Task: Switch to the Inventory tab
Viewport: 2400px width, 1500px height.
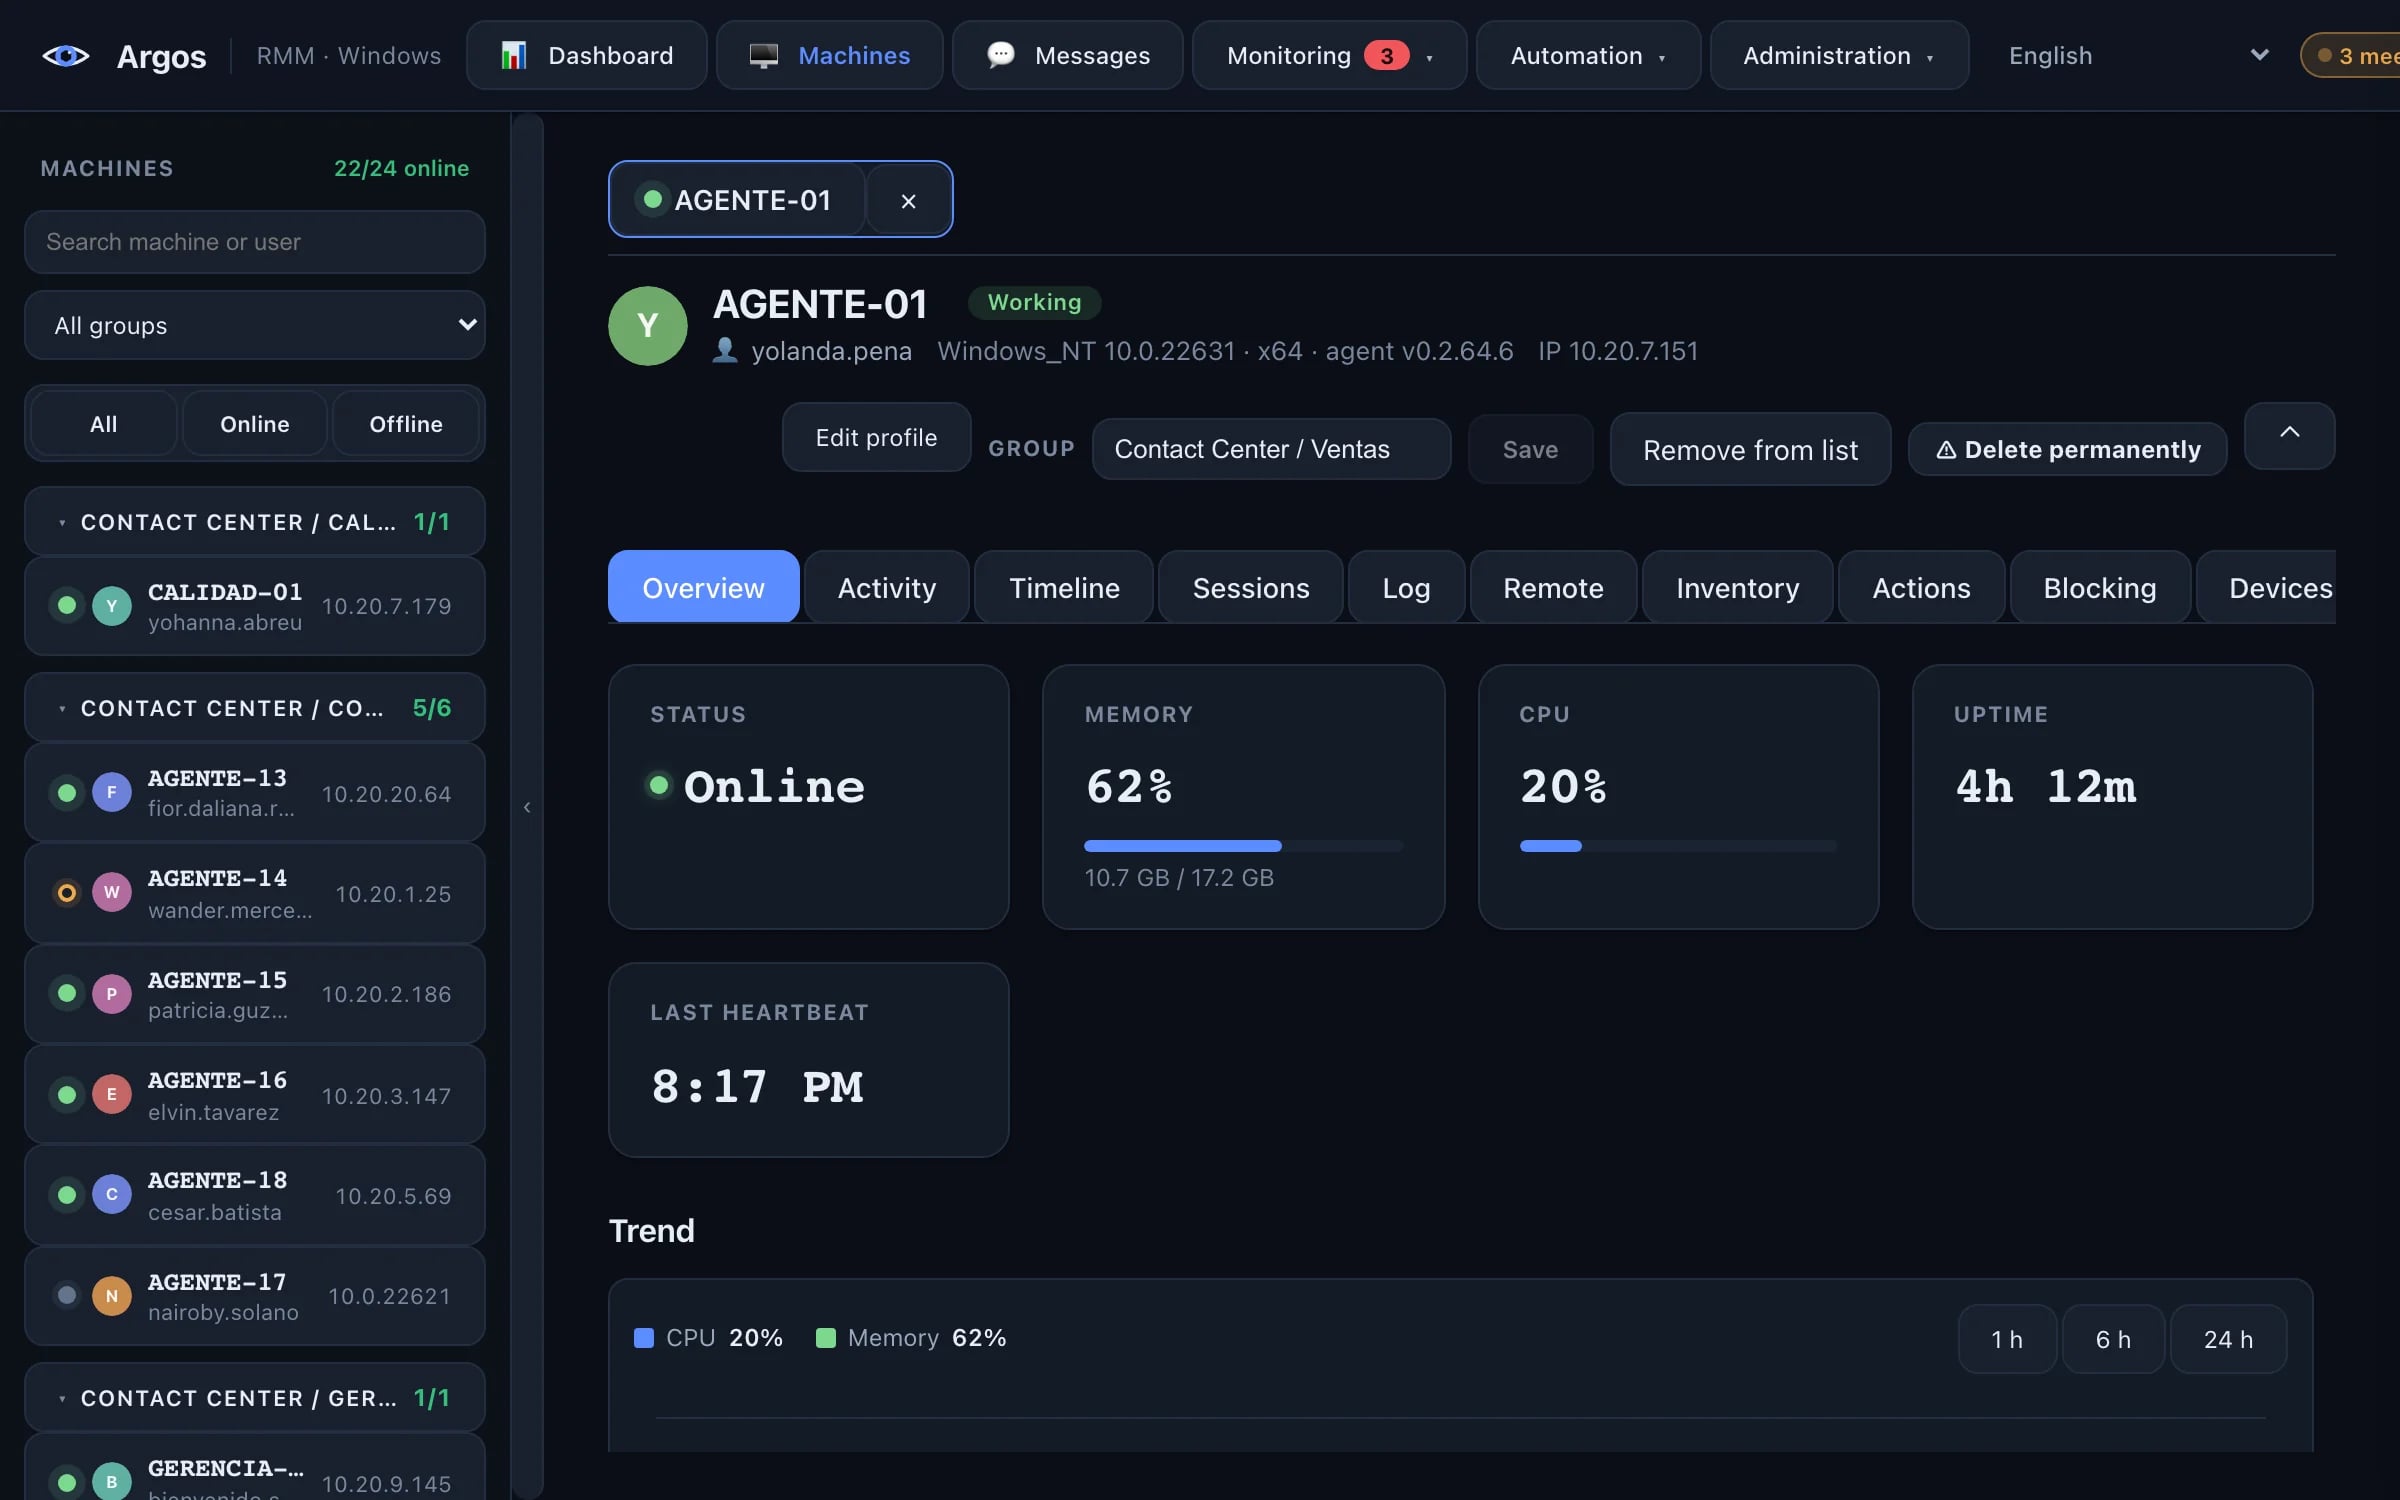Action: [1737, 587]
